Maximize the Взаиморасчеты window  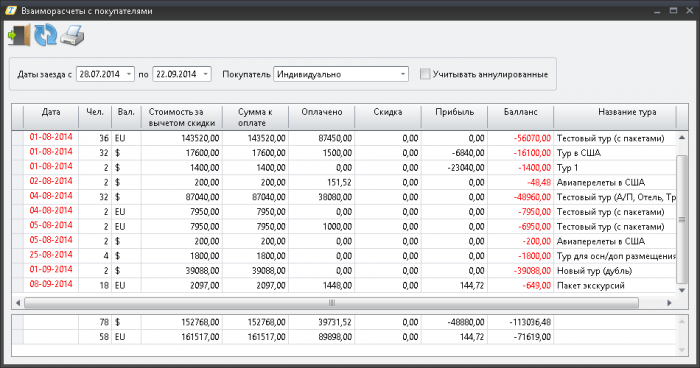[673, 11]
